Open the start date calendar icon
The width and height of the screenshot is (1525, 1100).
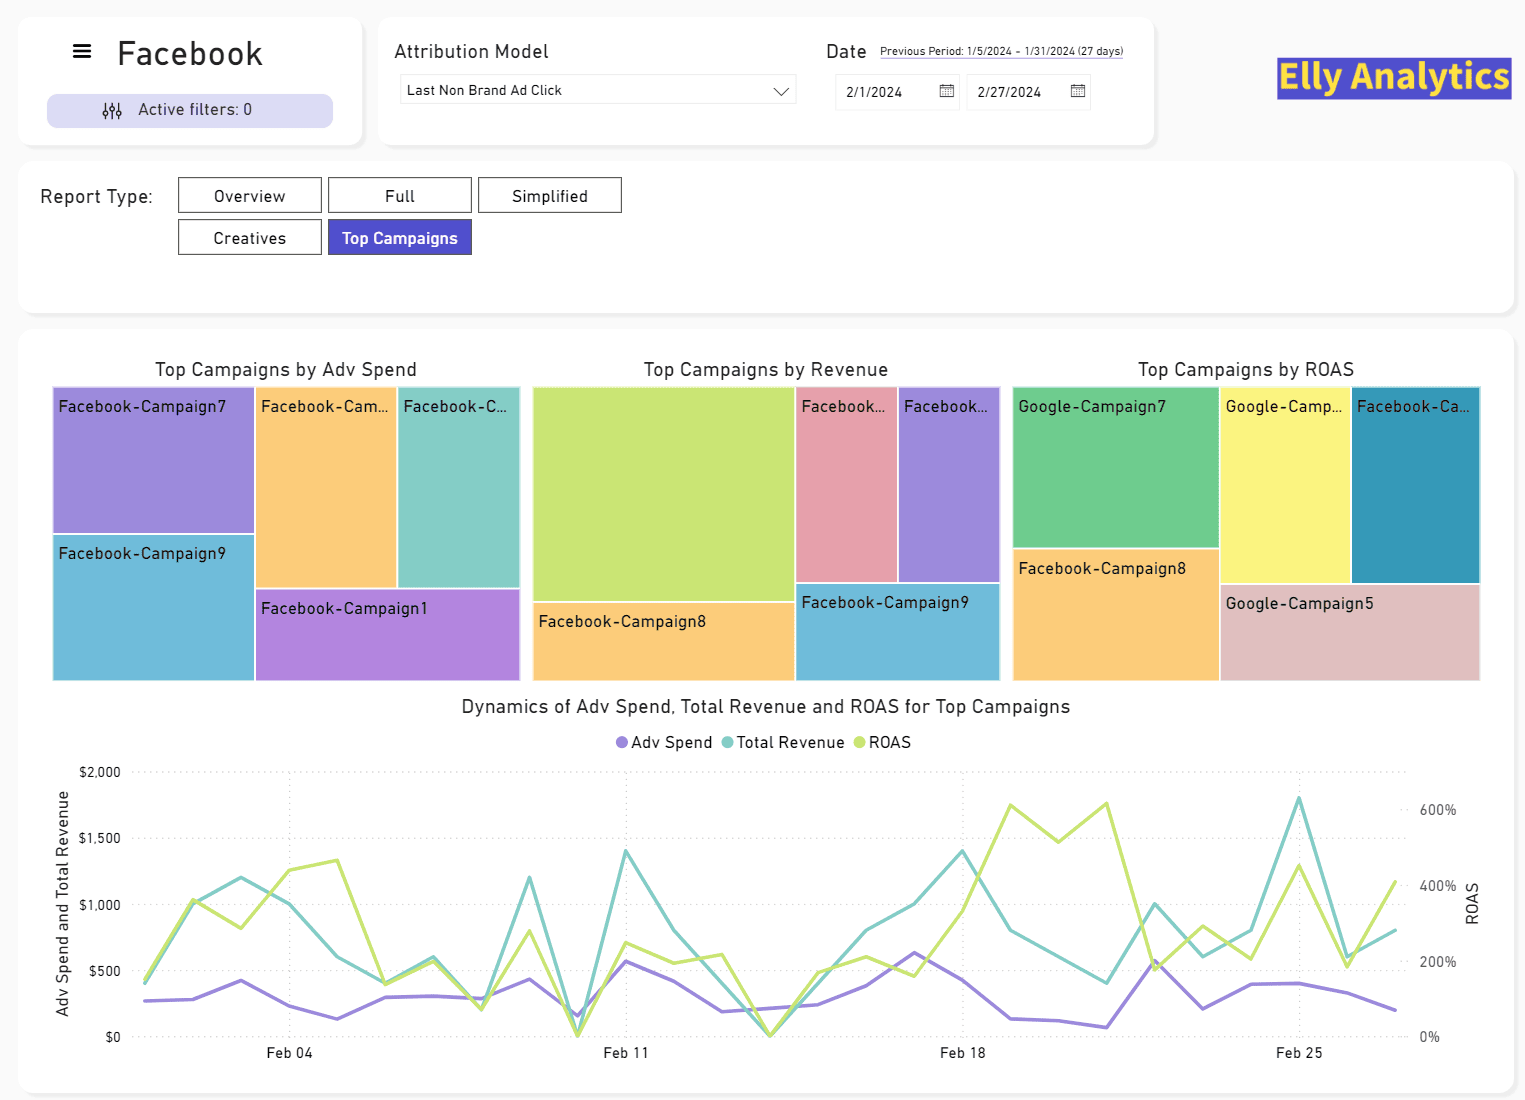pos(946,91)
